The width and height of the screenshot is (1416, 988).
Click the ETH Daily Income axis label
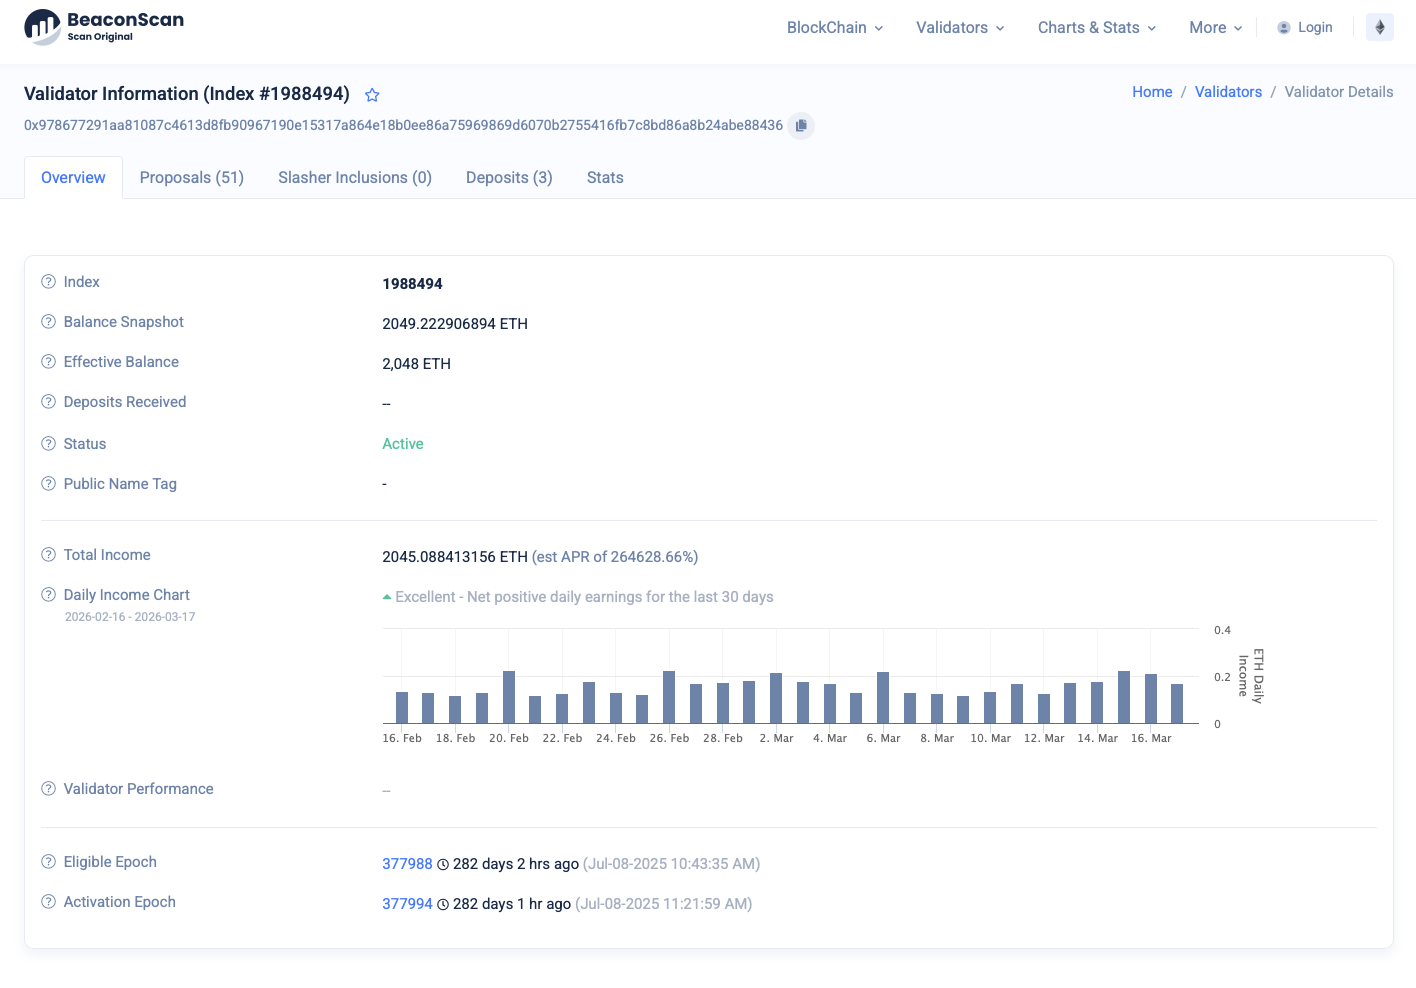pos(1251,676)
